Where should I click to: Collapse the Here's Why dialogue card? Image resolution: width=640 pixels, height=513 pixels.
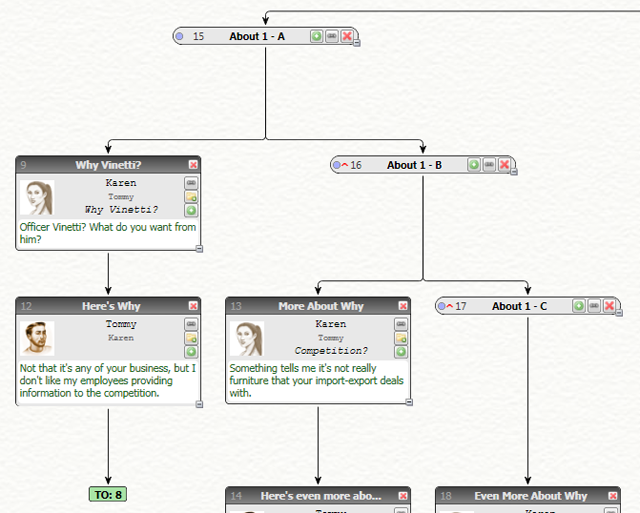[x=199, y=404]
